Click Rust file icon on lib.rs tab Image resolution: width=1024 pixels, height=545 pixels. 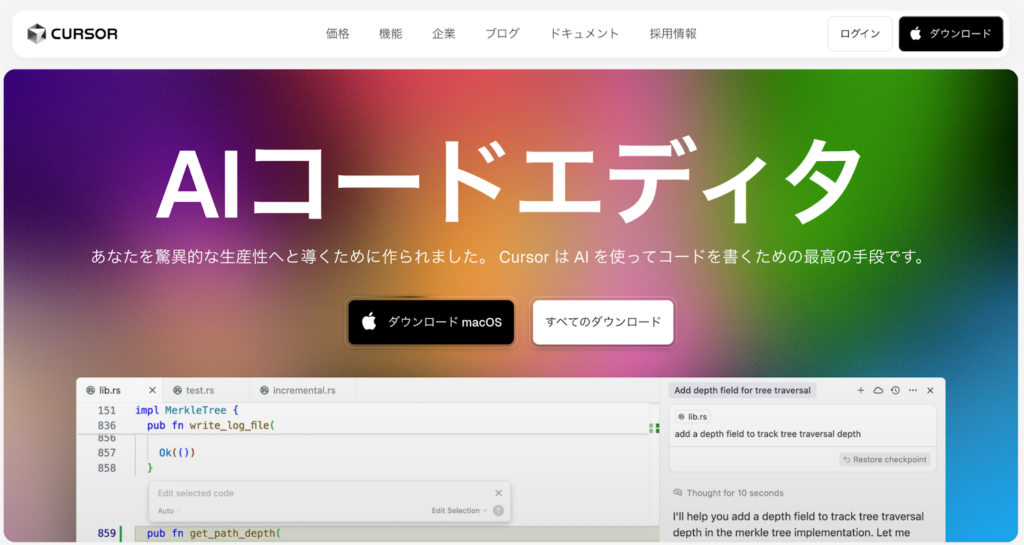90,390
